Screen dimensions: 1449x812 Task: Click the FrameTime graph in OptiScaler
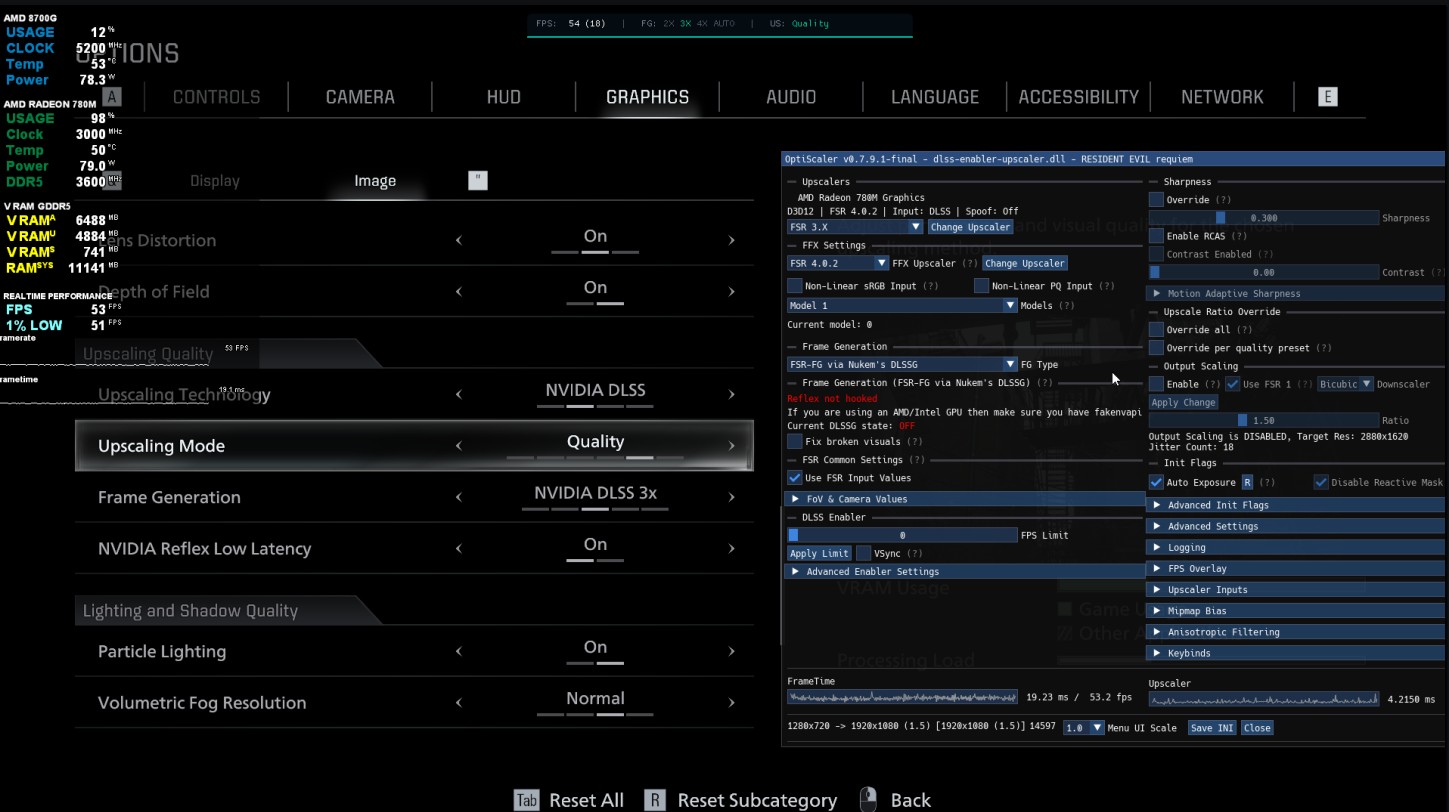click(902, 697)
